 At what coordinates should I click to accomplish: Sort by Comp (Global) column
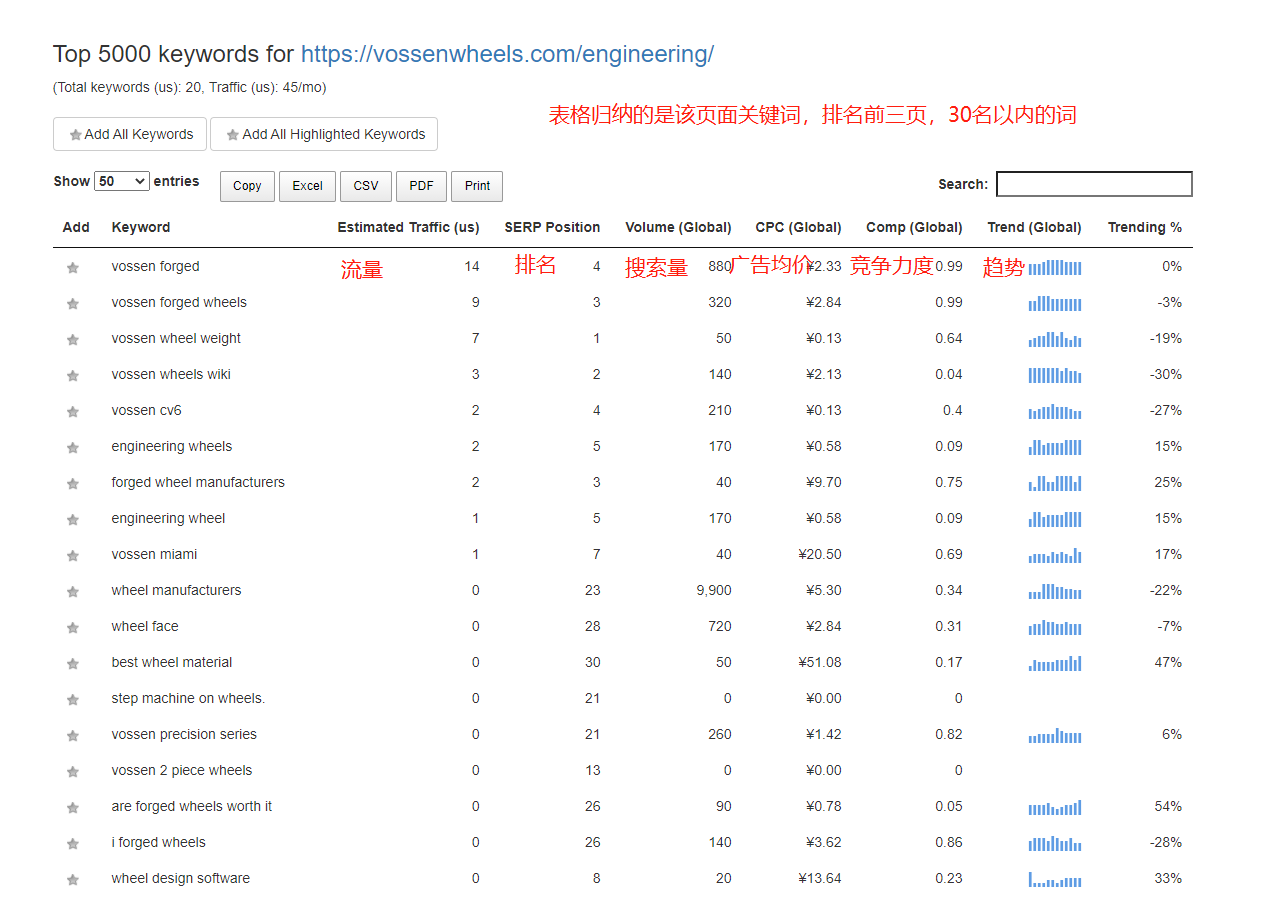pyautogui.click(x=914, y=227)
